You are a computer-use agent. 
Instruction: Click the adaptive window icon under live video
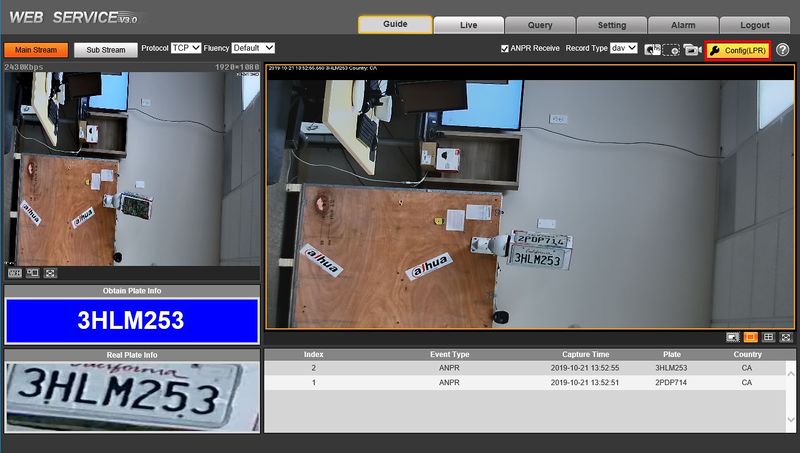click(33, 273)
